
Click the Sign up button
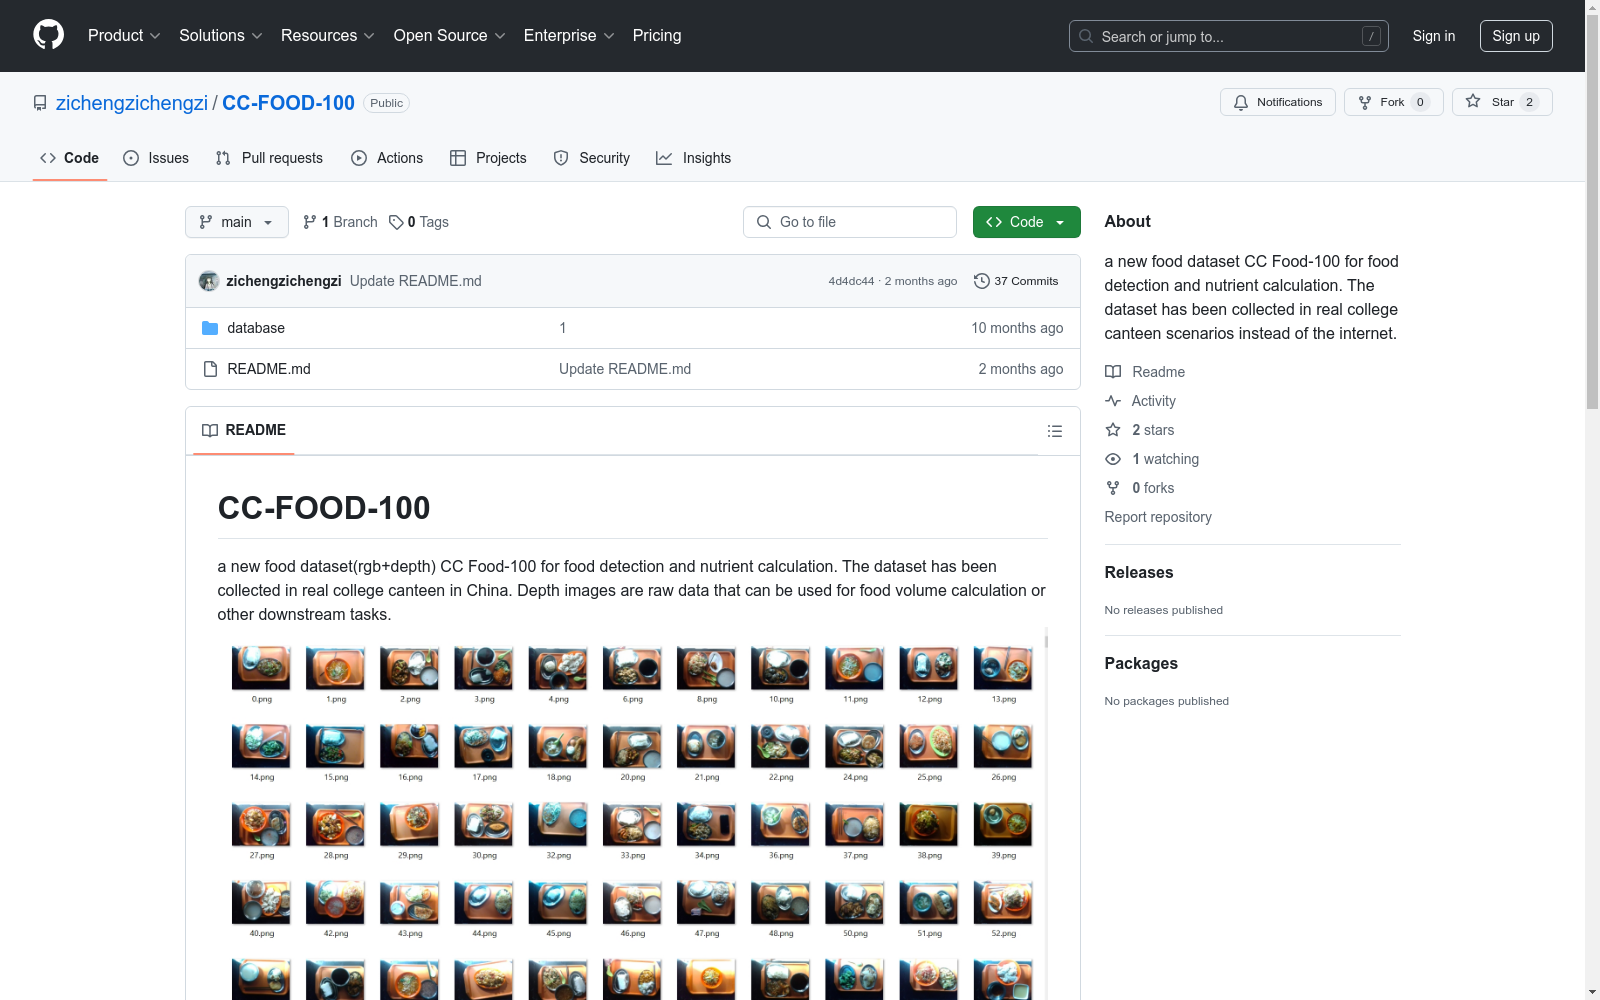[1516, 36]
